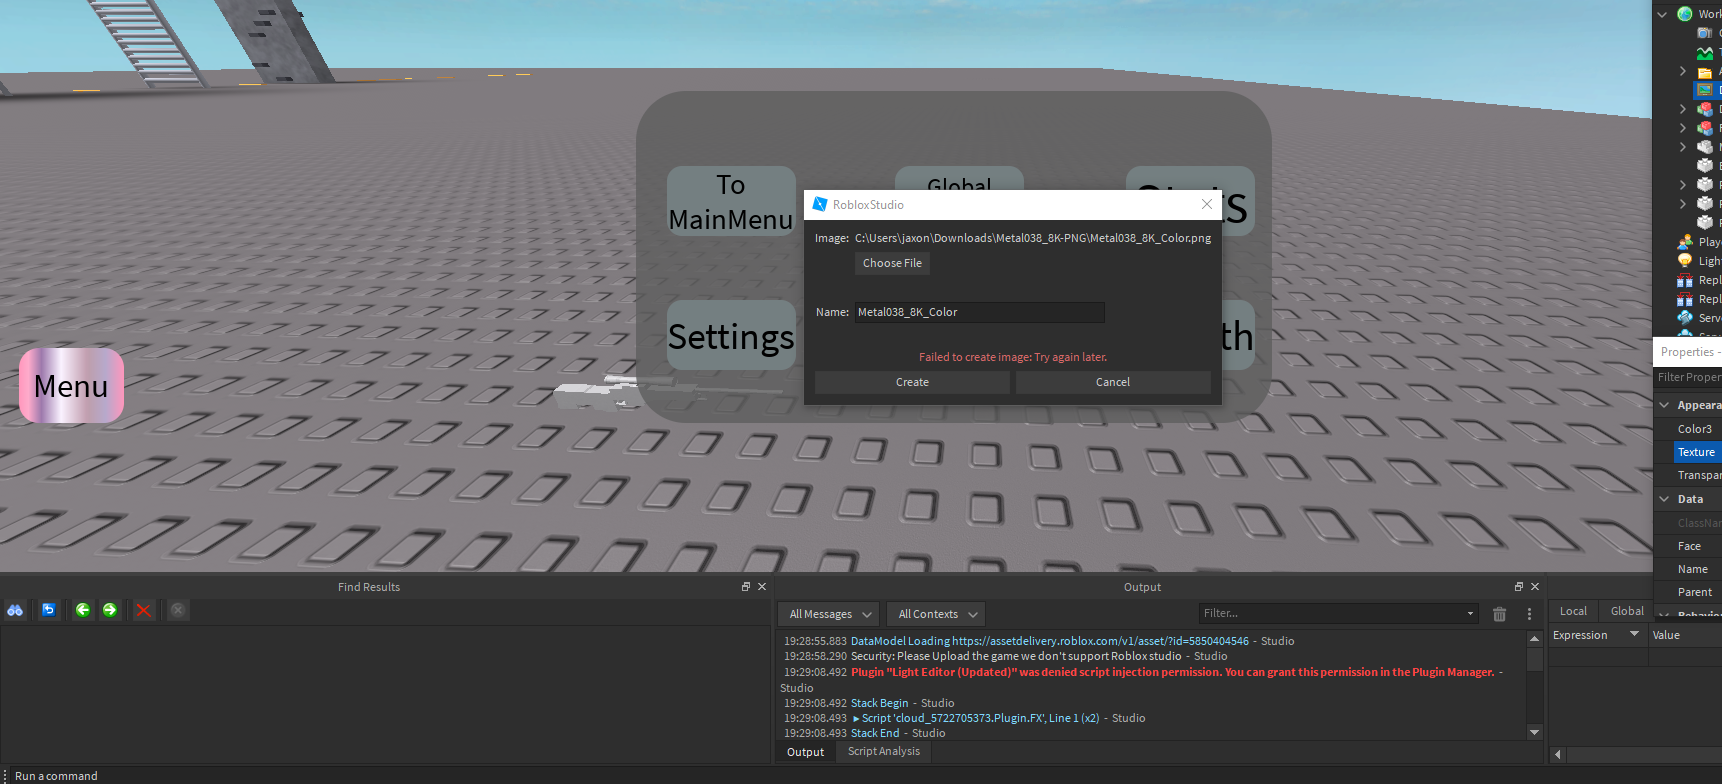Clear output with the trash can icon
1722x784 pixels.
point(1499,614)
